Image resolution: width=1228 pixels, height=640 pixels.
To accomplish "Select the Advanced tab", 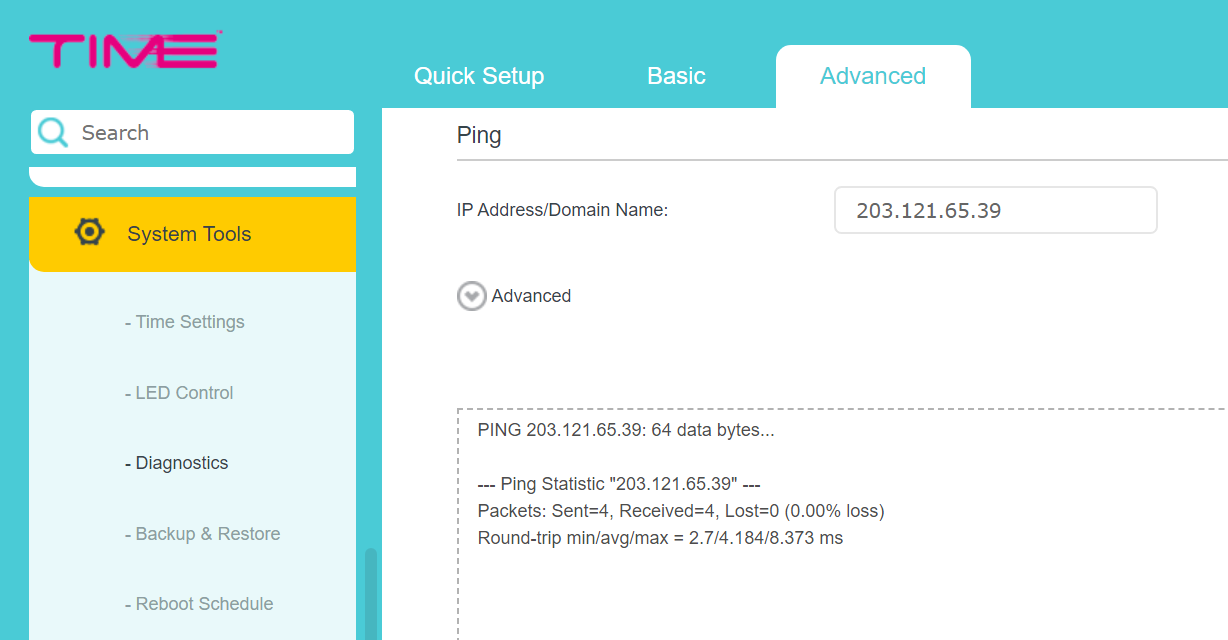I will [873, 76].
